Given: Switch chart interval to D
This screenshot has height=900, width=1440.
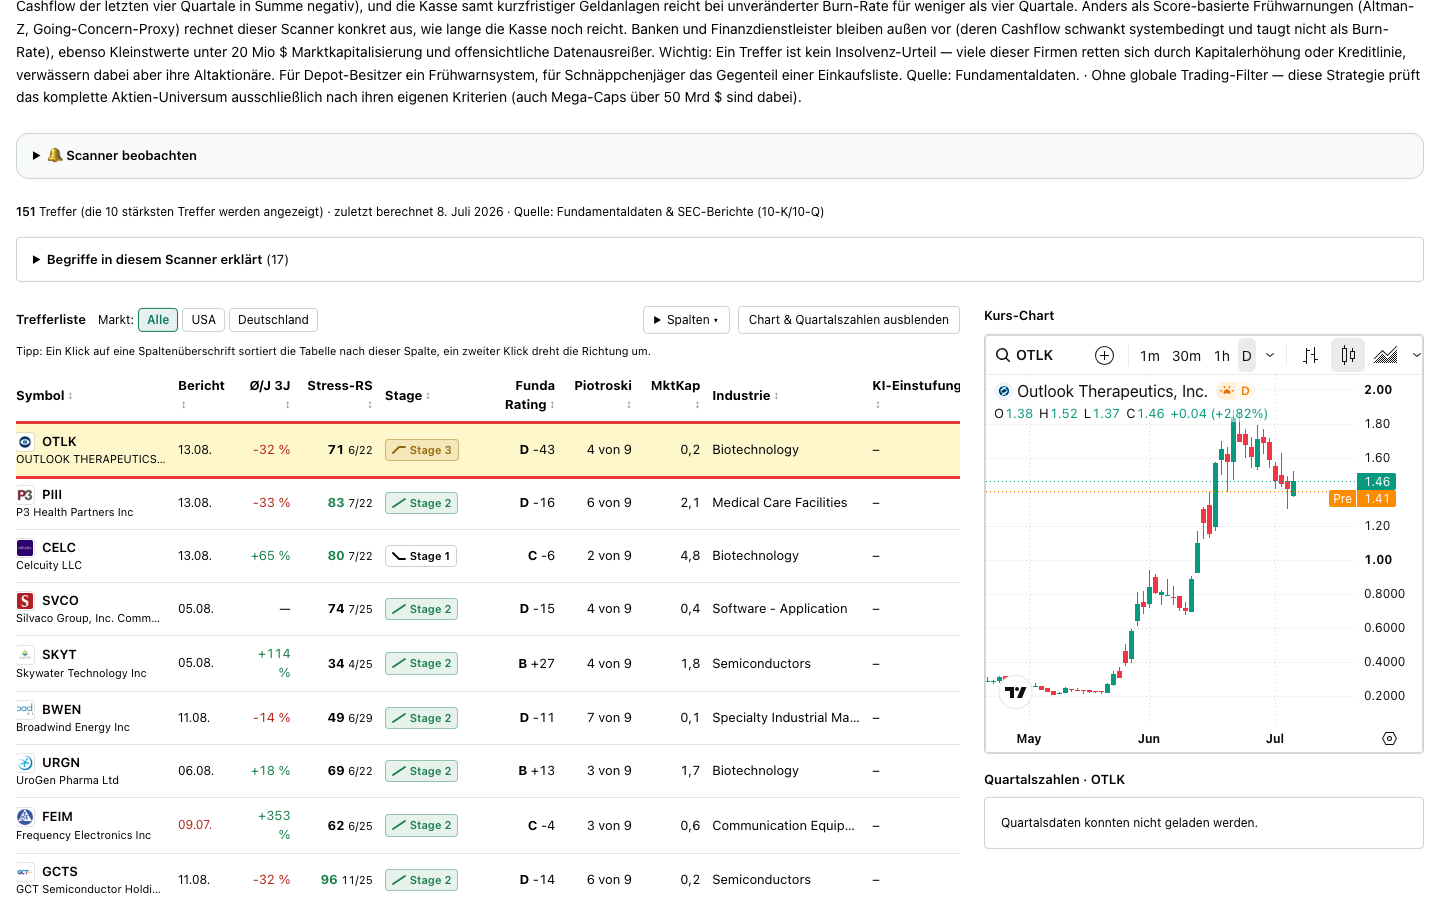Looking at the screenshot, I should pyautogui.click(x=1247, y=355).
